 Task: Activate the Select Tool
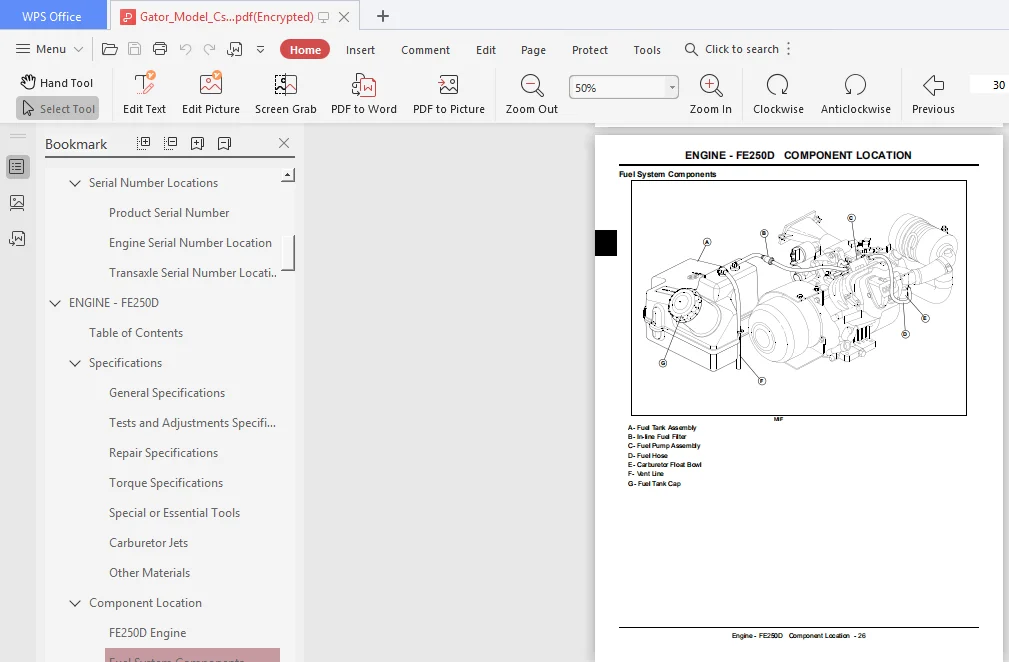click(x=58, y=109)
